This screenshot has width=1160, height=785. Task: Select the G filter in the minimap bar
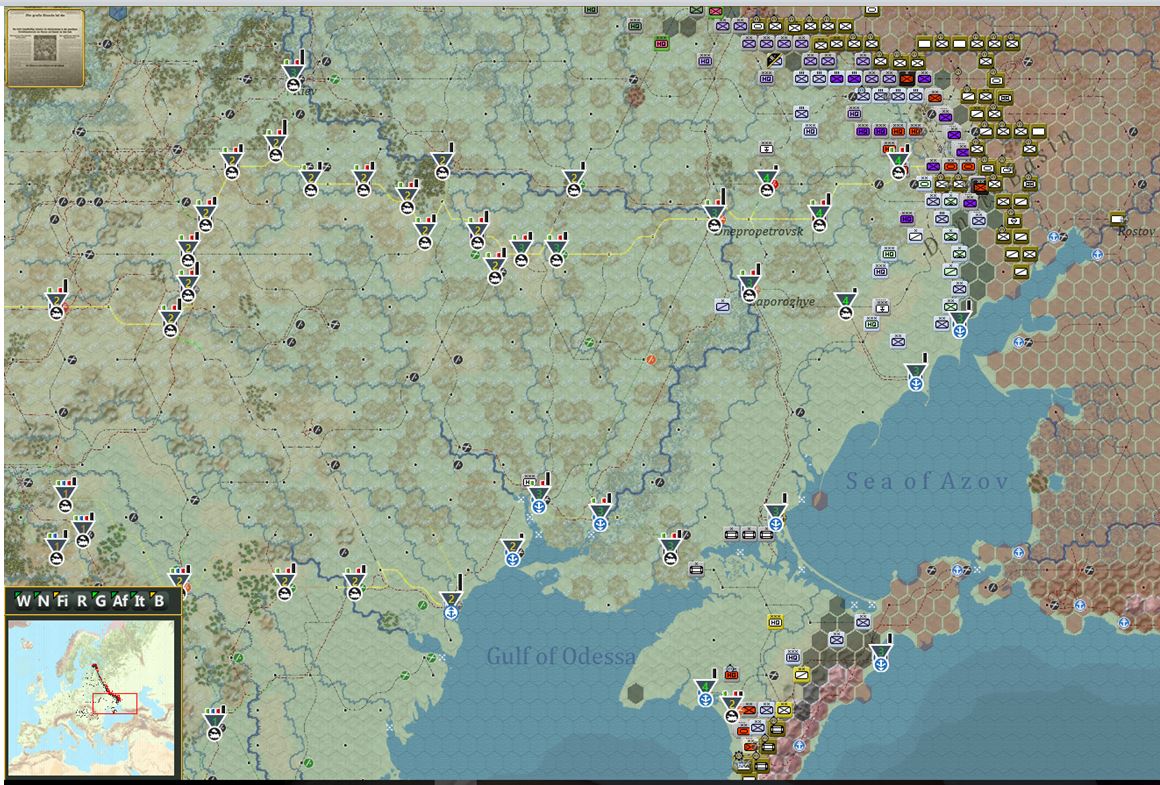[101, 600]
